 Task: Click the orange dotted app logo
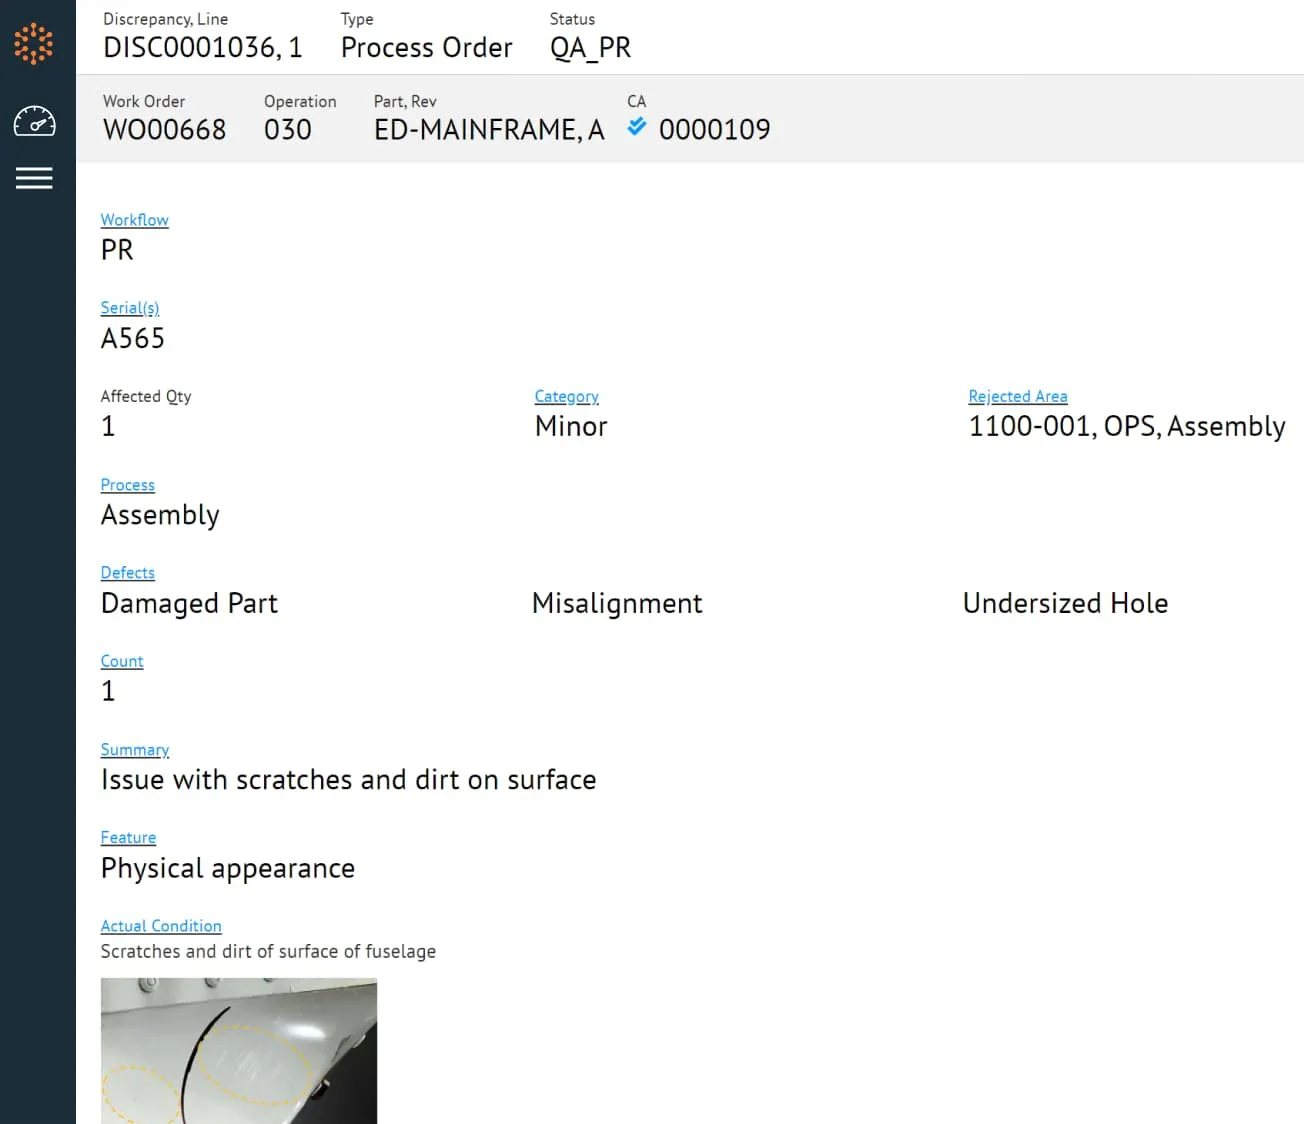pyautogui.click(x=34, y=43)
